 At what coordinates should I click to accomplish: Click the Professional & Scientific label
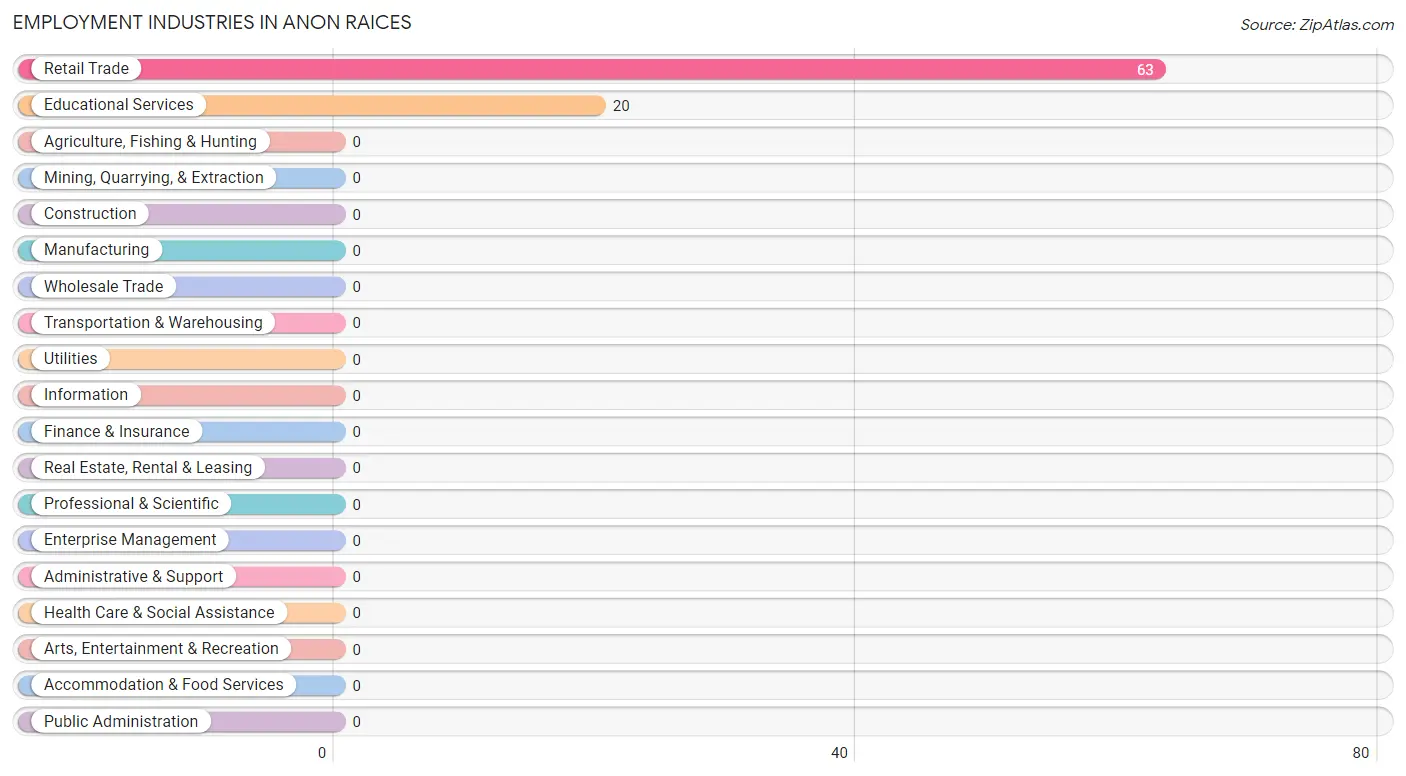coord(131,503)
